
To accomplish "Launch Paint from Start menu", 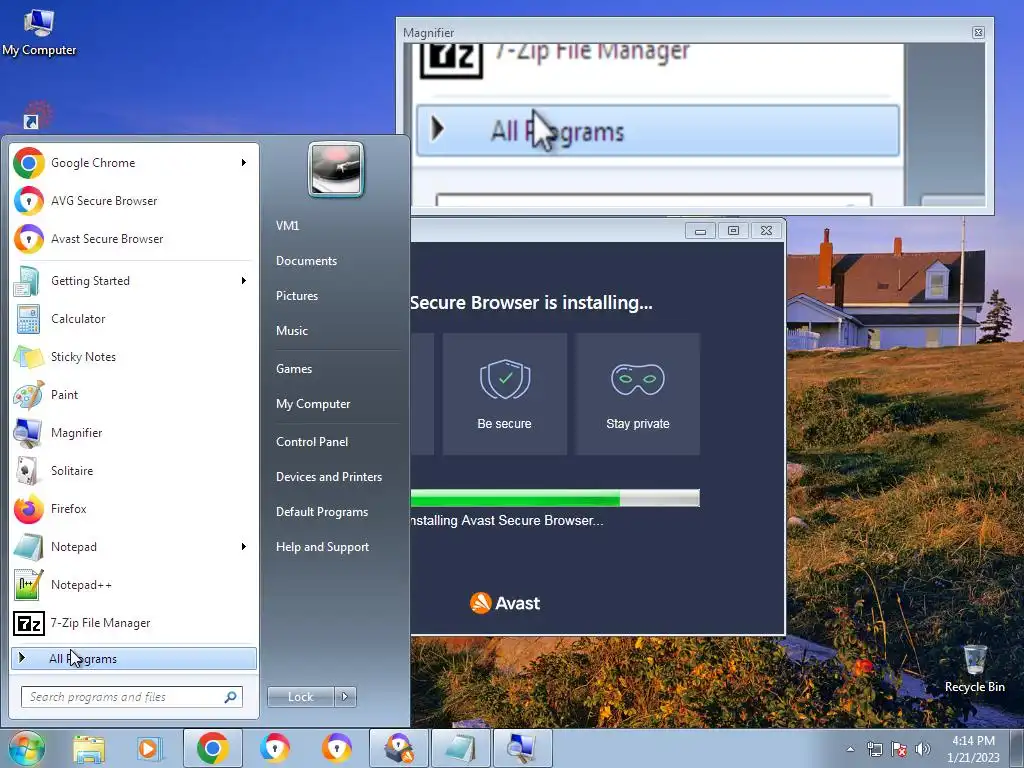I will click(134, 394).
